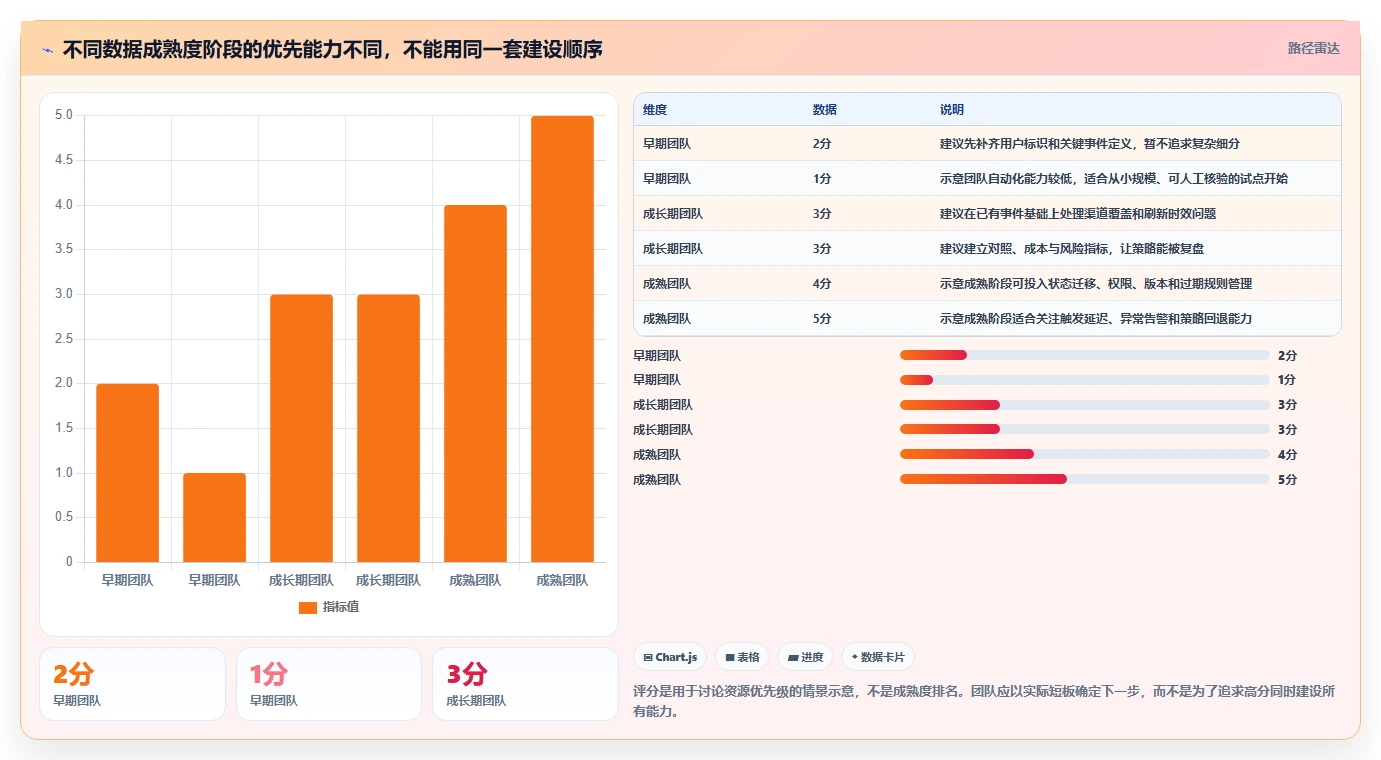This screenshot has width=1381, height=760.
Task: Select the 进度 chip
Action: point(805,657)
